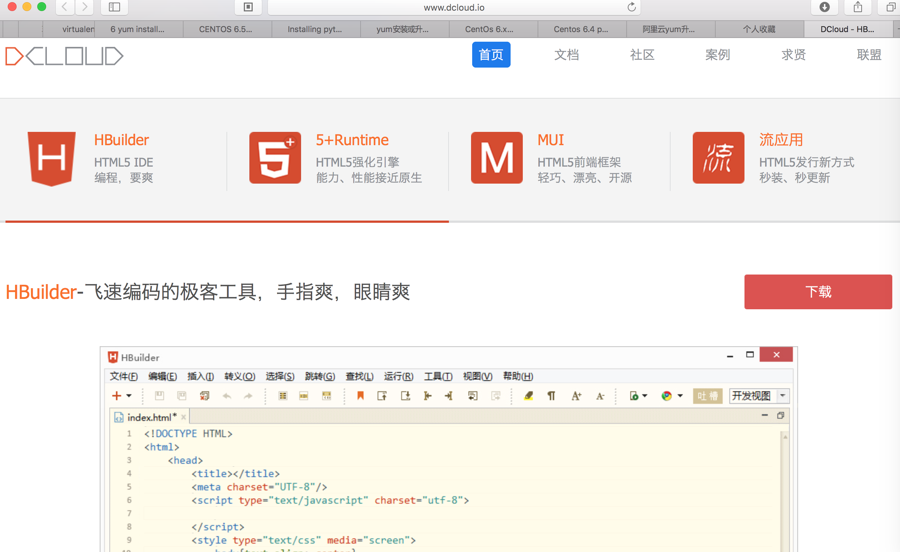Open the 跳转(G) menu in HBuilder
The height and width of the screenshot is (552, 900).
320,376
